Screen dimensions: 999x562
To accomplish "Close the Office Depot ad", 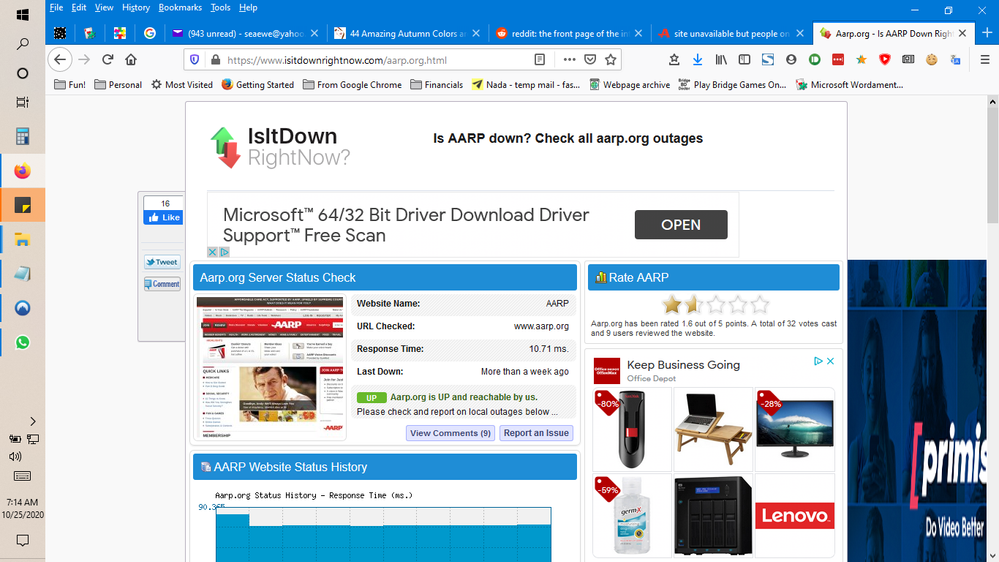I will coord(830,361).
